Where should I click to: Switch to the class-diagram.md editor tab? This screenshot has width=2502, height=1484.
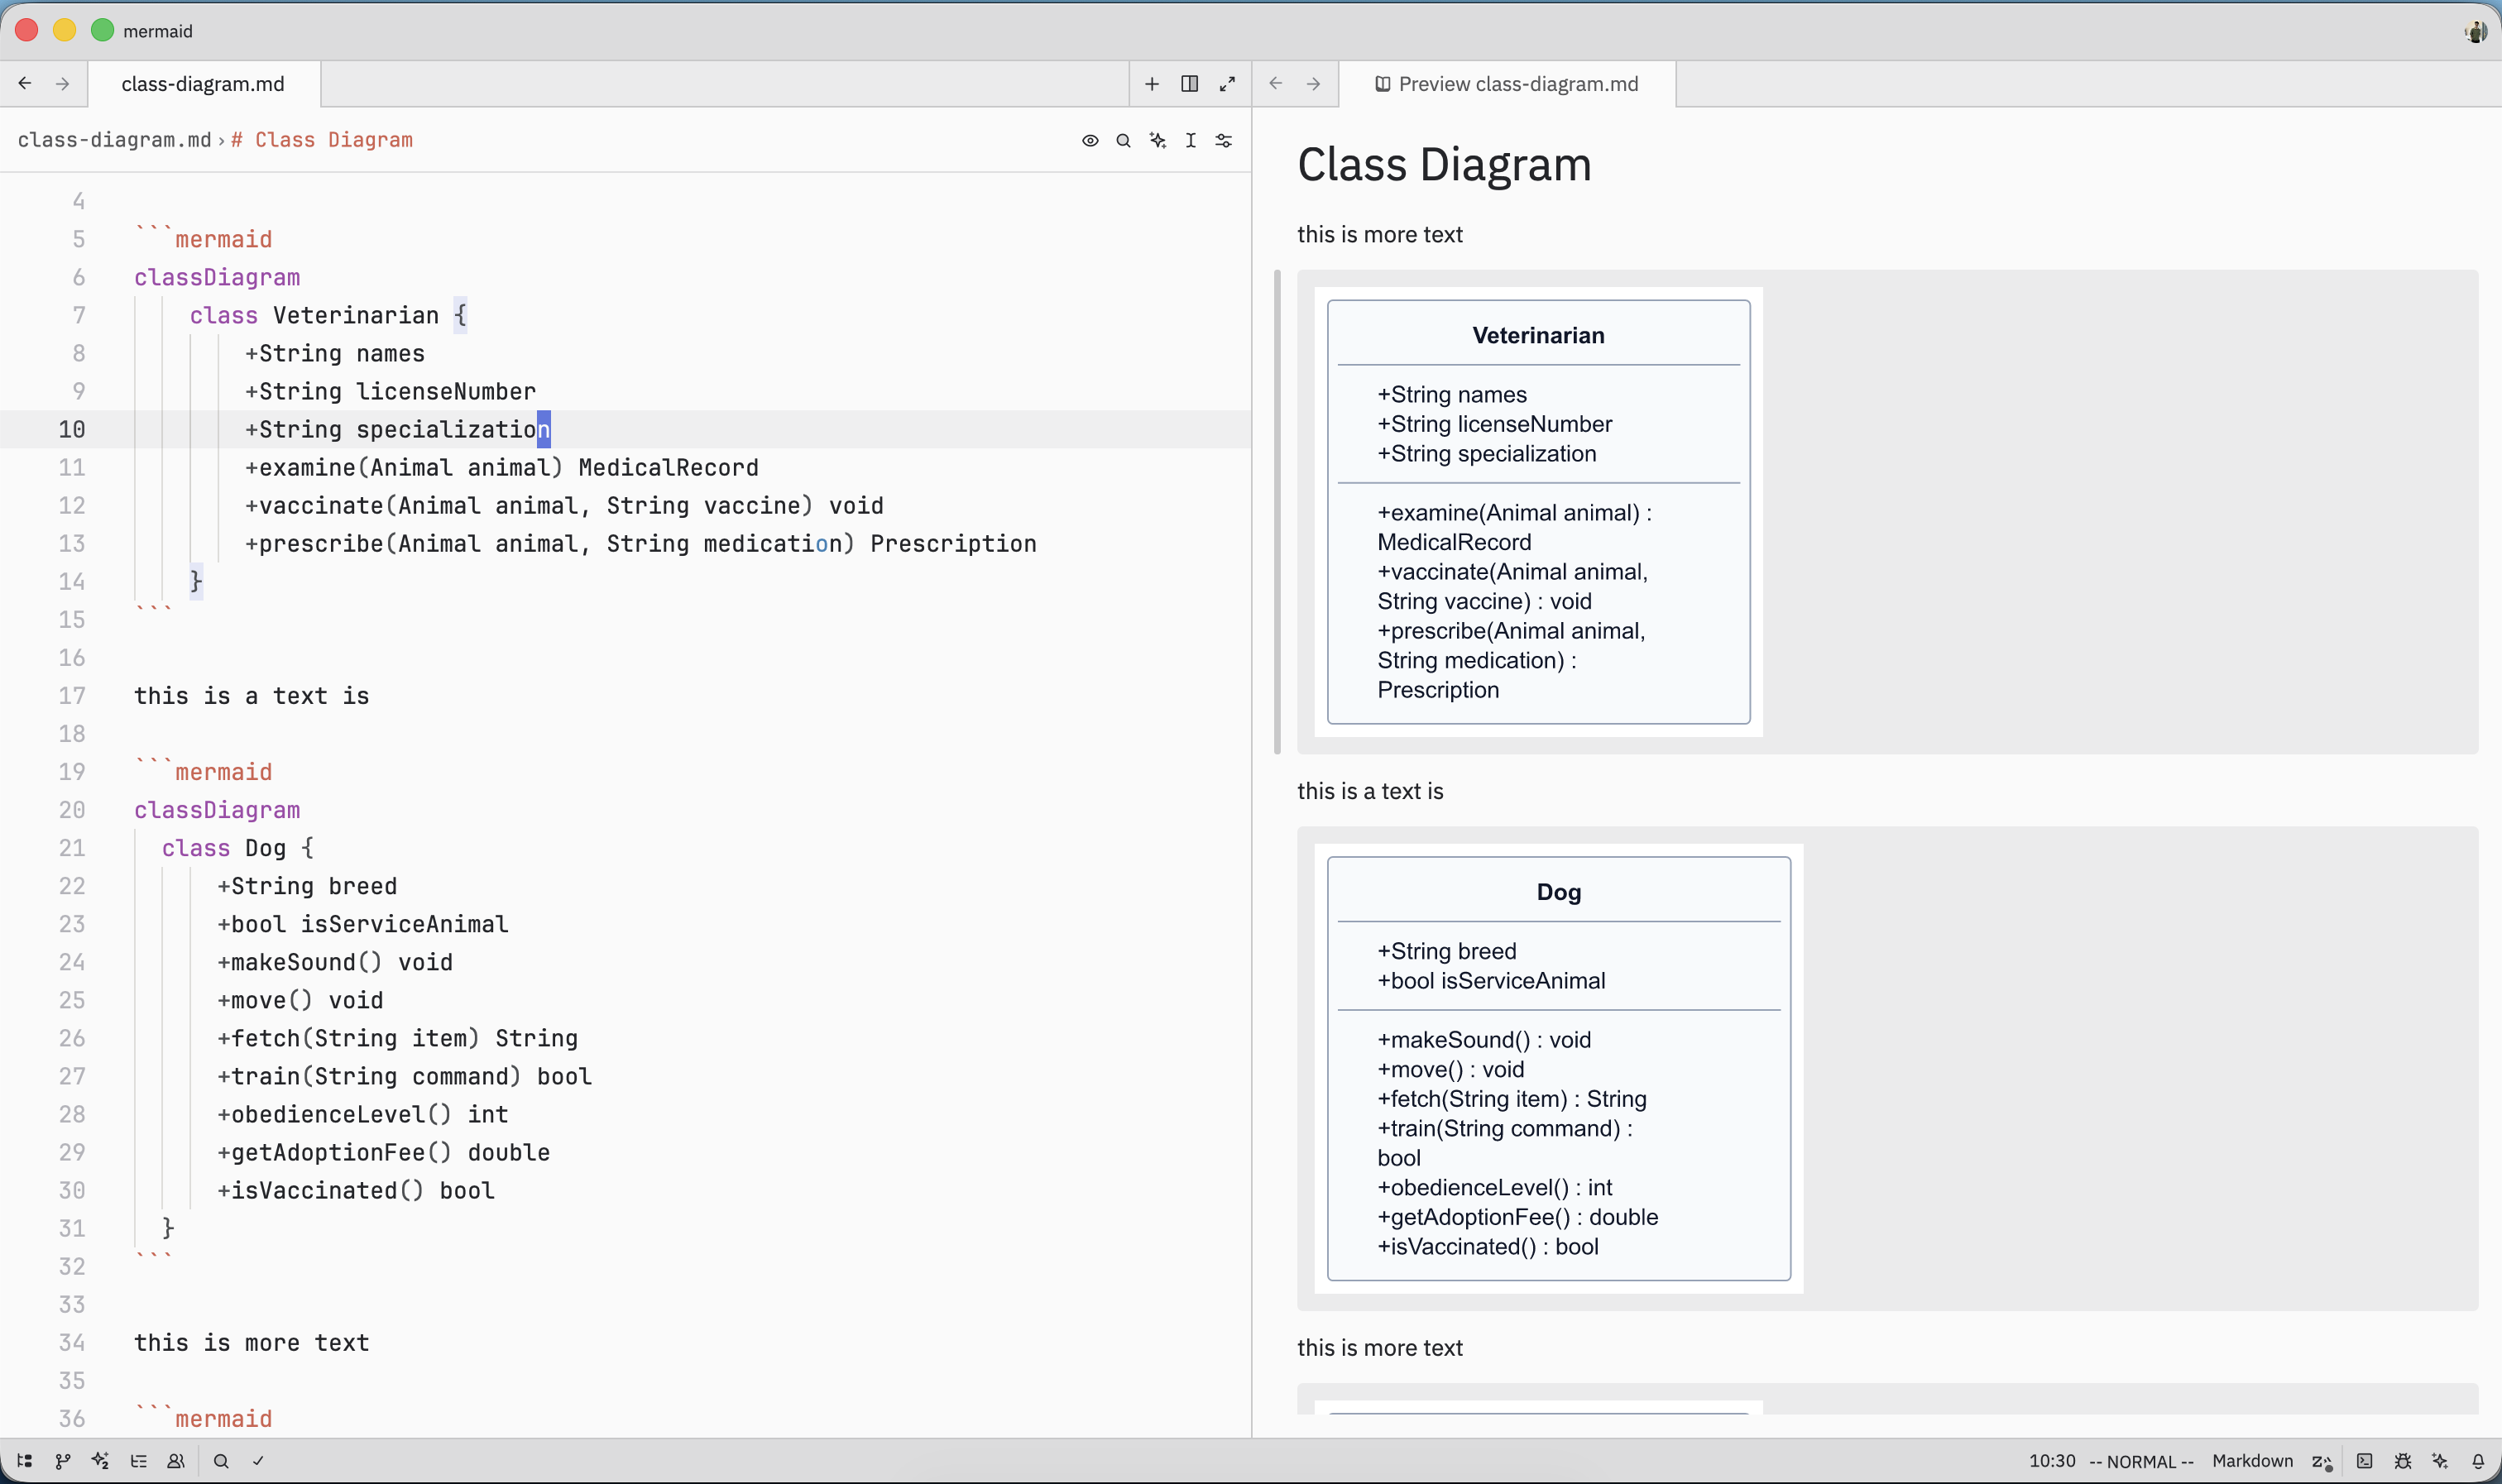[x=202, y=84]
